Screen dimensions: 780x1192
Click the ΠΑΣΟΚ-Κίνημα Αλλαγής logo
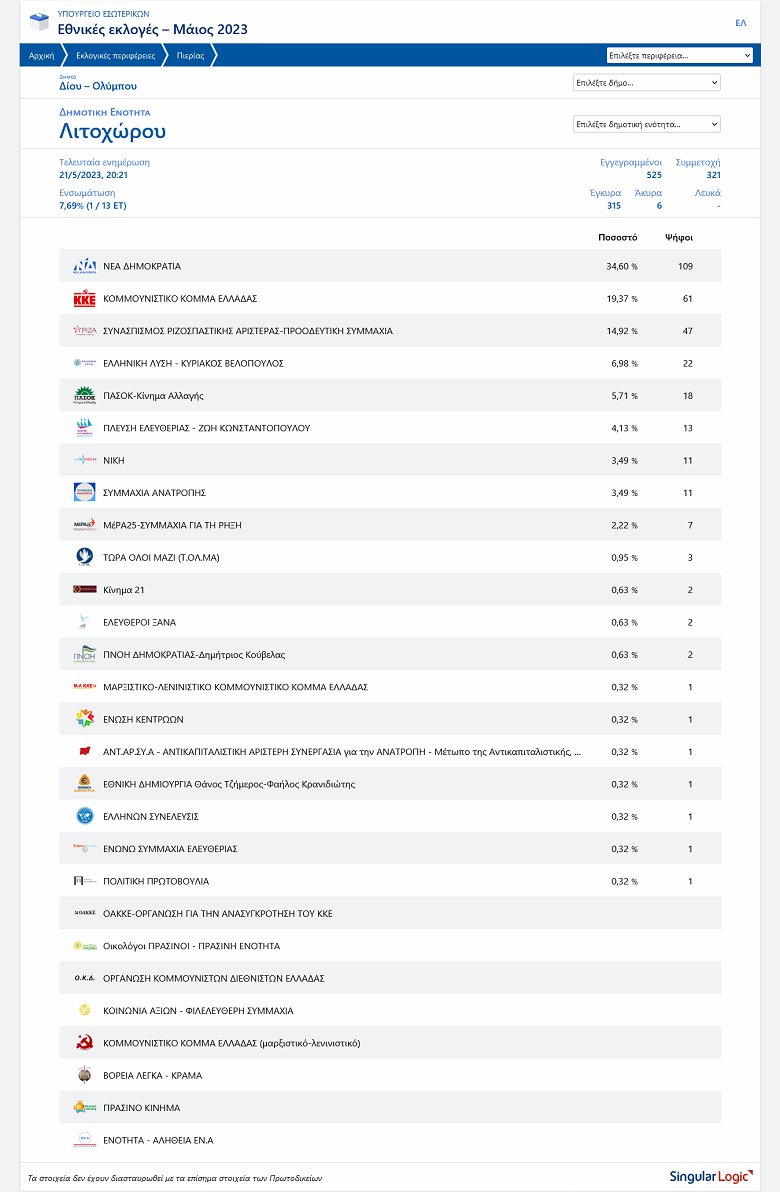pyautogui.click(x=84, y=396)
